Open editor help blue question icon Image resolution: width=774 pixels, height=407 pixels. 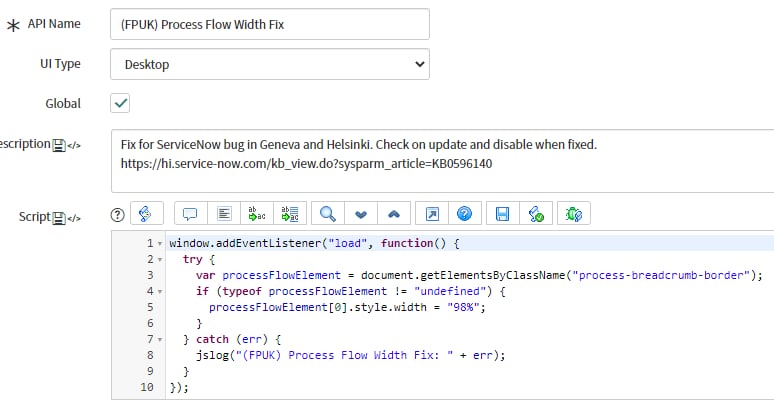464,214
